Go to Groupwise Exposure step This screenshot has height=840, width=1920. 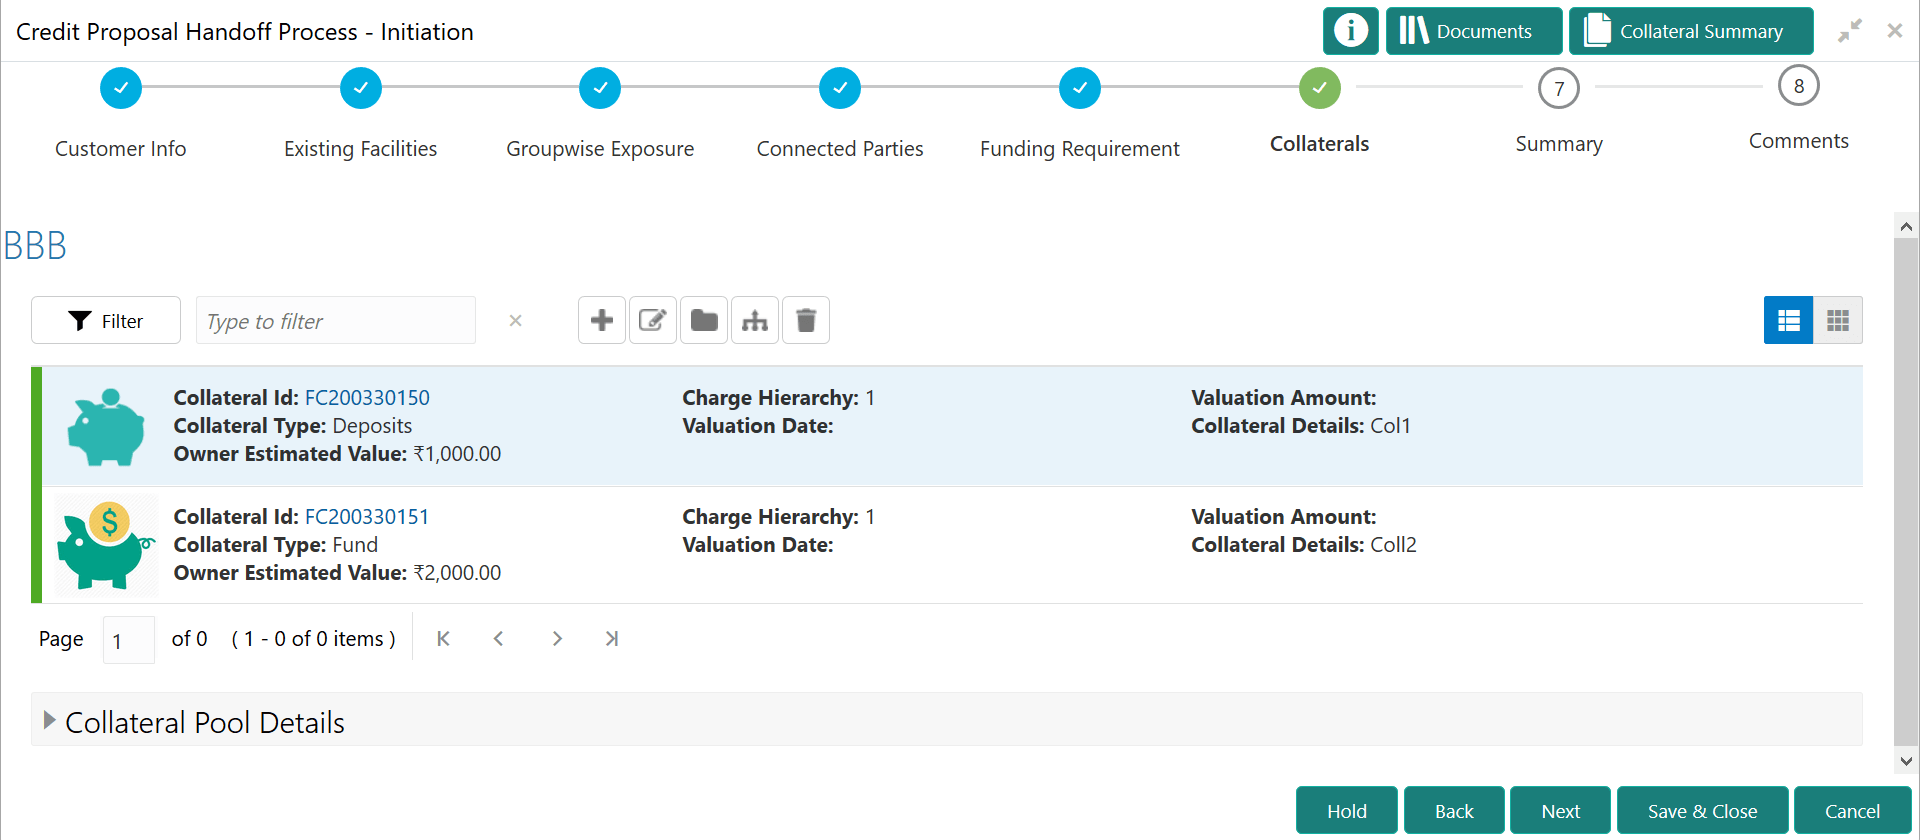click(x=600, y=88)
